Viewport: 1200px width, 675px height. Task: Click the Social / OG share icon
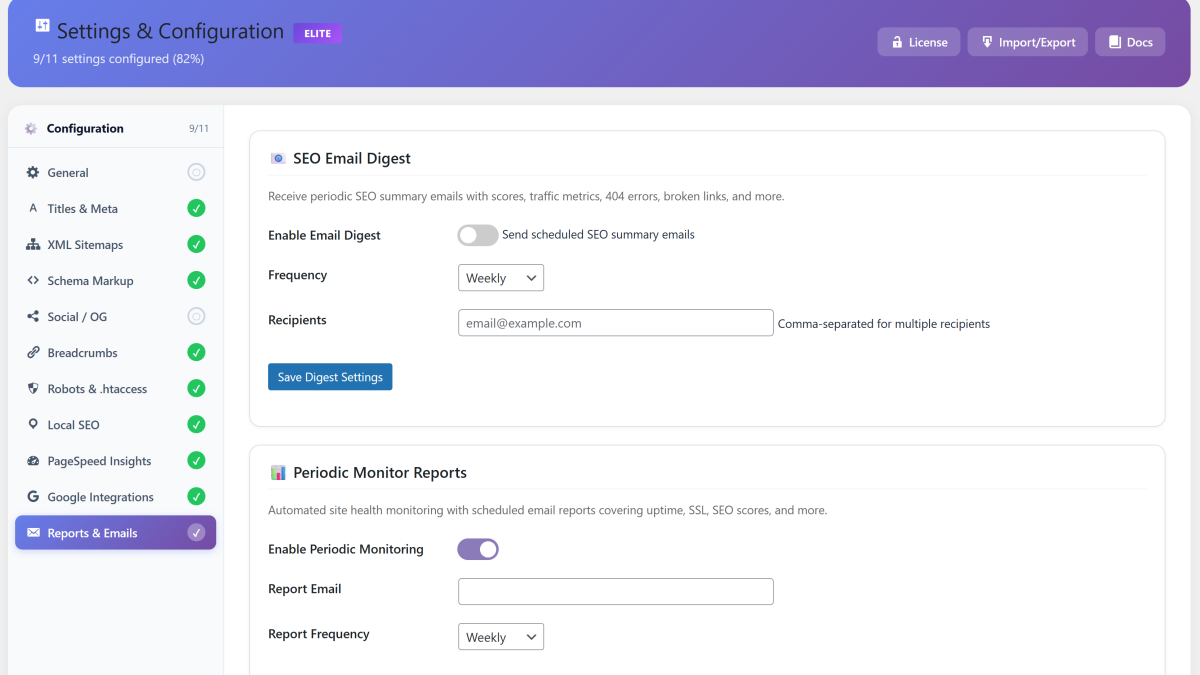click(33, 316)
